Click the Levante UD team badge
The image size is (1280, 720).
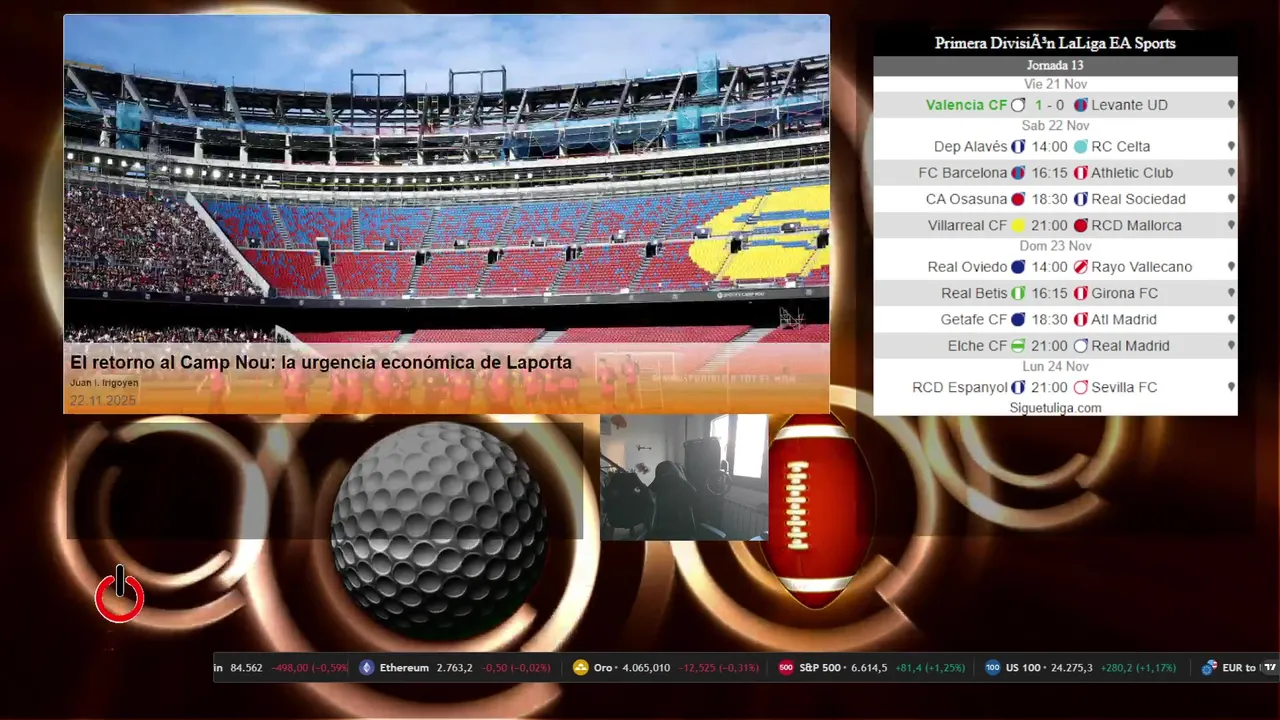1081,105
